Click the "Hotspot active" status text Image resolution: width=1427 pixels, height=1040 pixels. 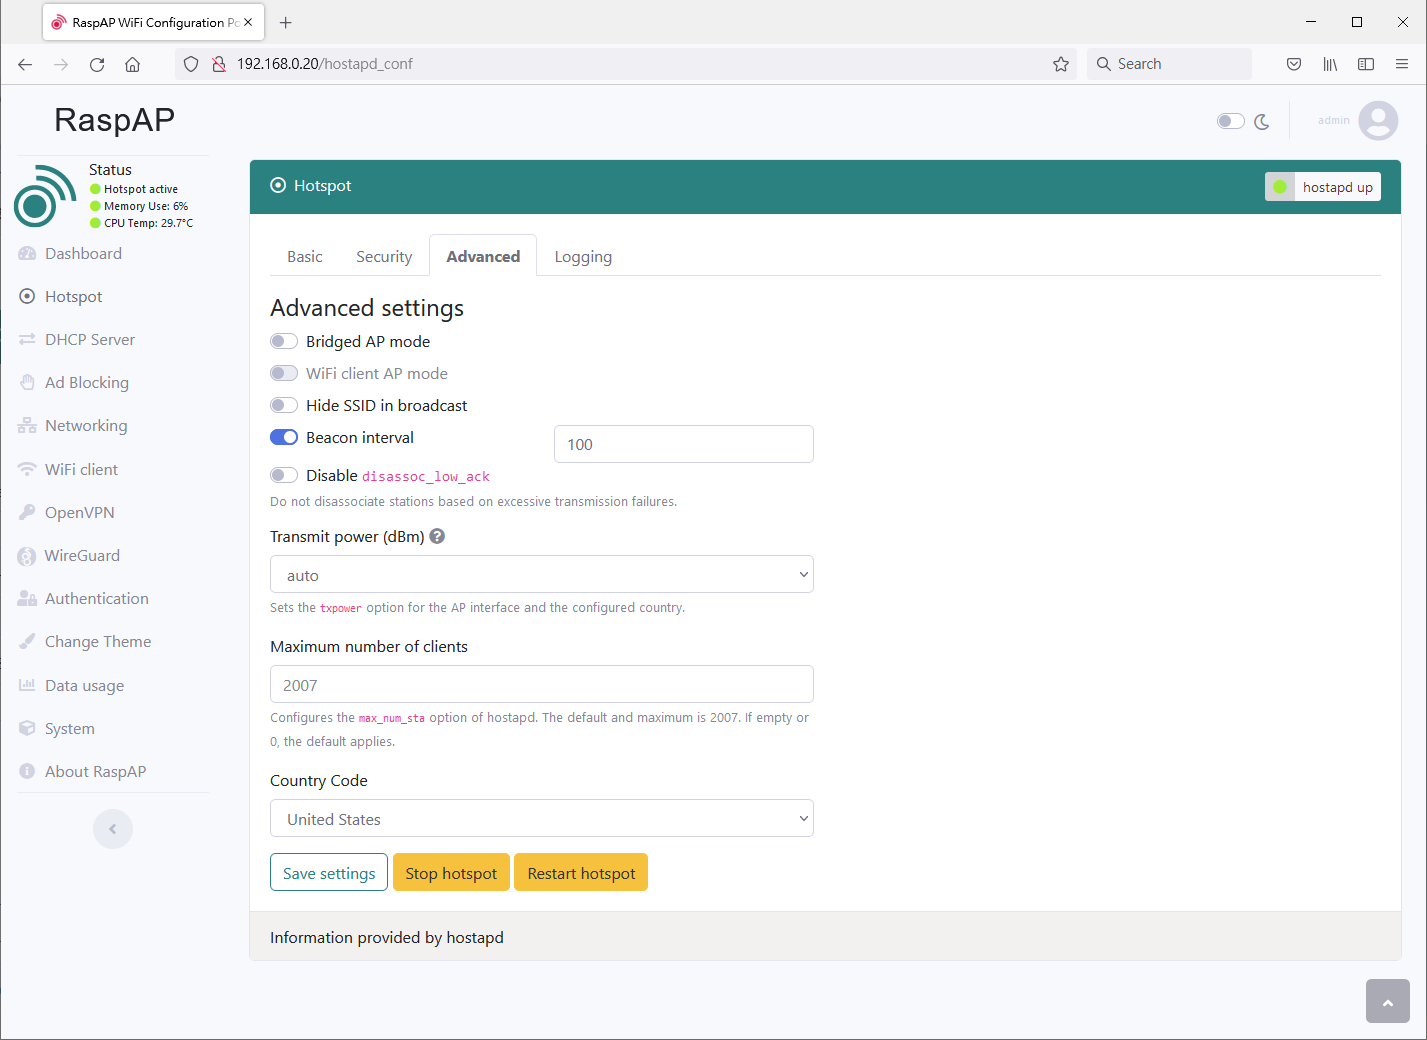(x=141, y=189)
